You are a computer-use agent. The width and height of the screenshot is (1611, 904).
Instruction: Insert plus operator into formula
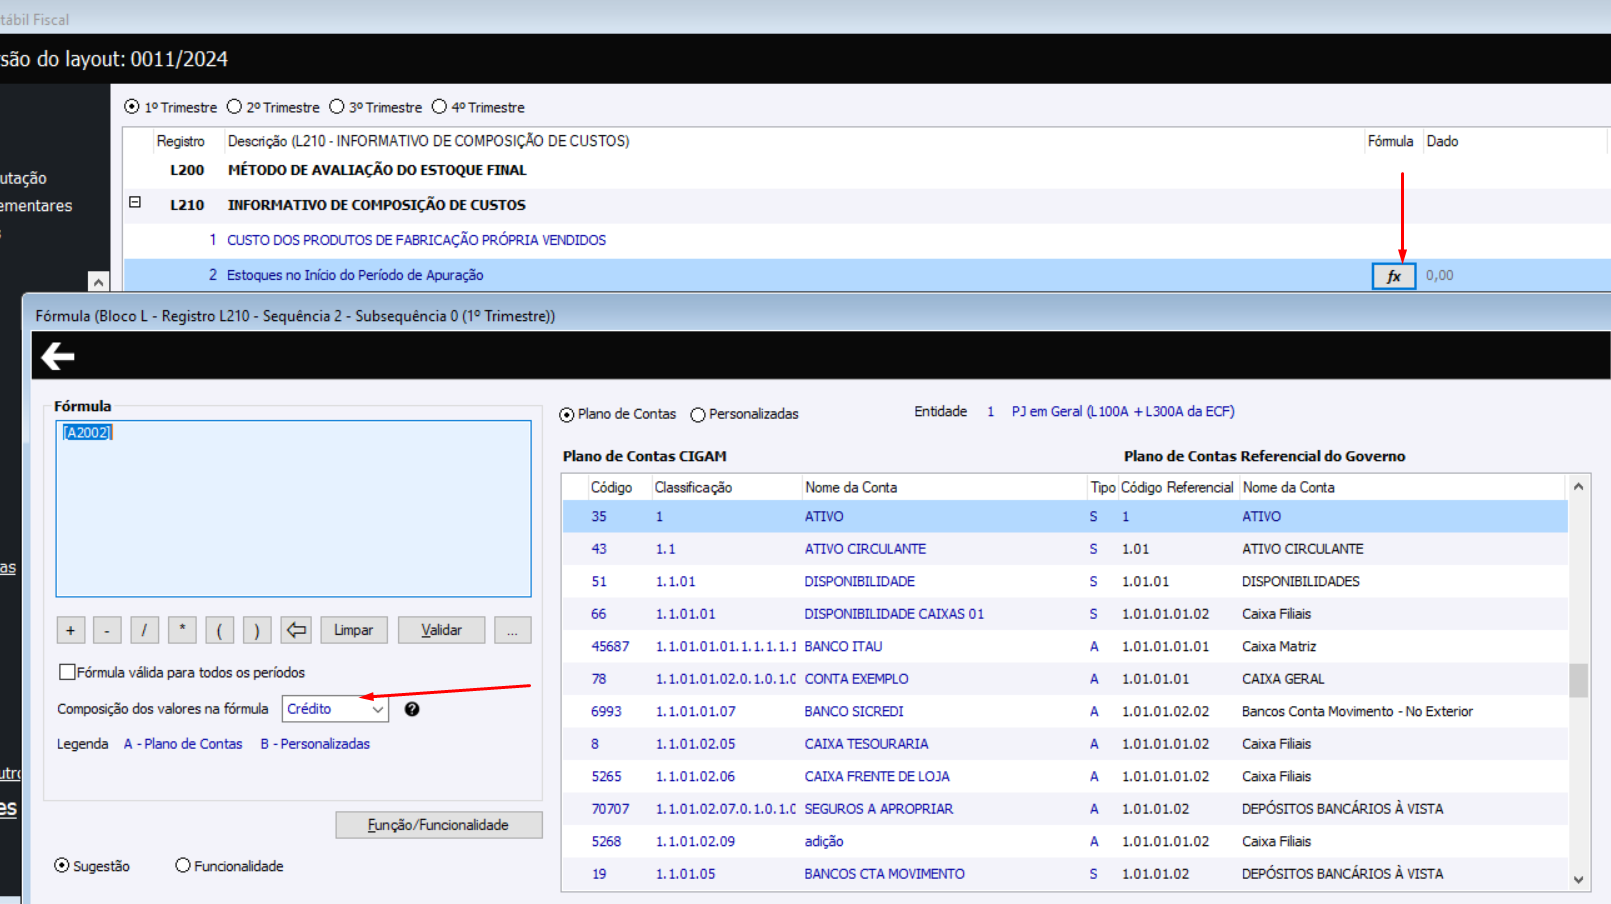click(70, 630)
